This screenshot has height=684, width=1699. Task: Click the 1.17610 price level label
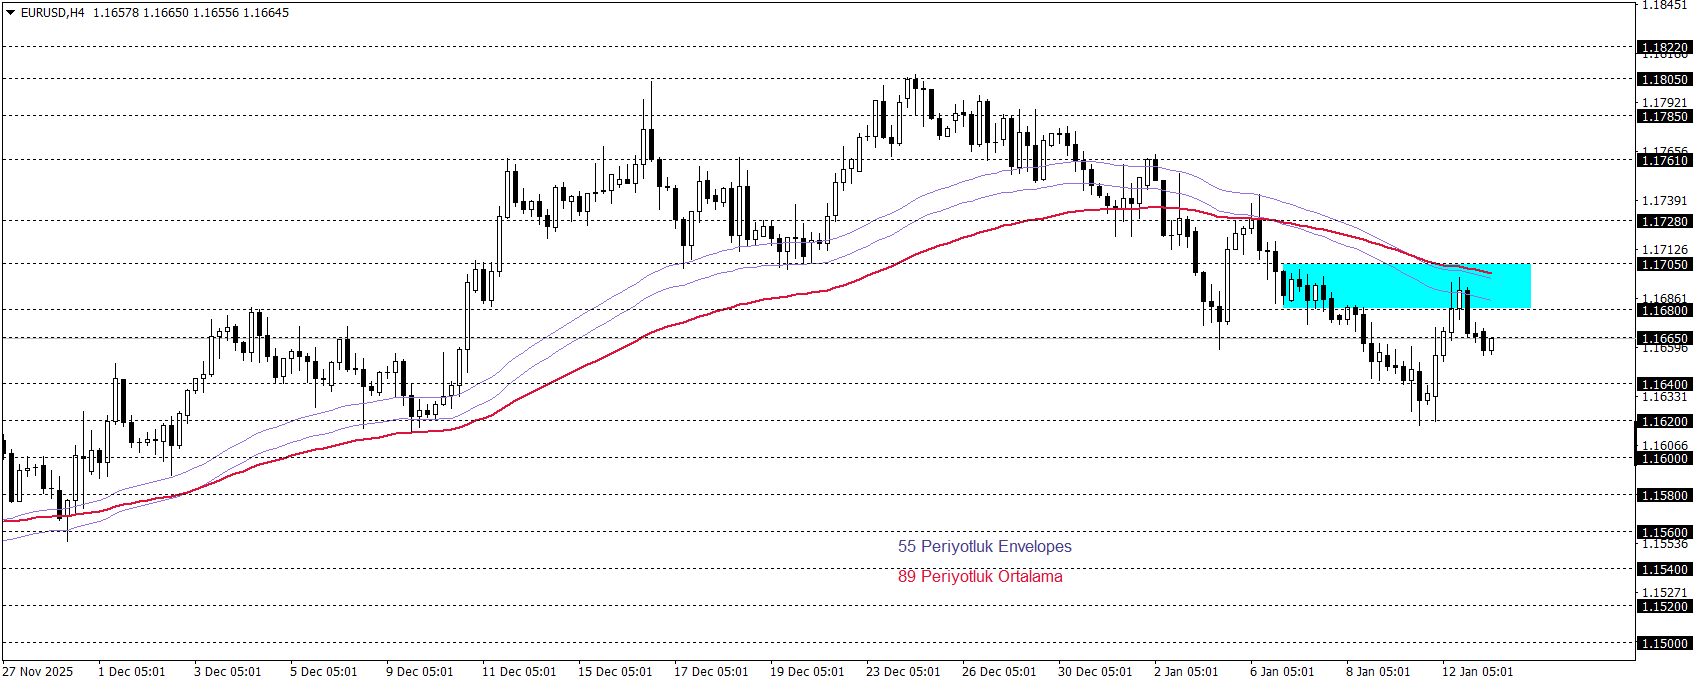(1664, 160)
